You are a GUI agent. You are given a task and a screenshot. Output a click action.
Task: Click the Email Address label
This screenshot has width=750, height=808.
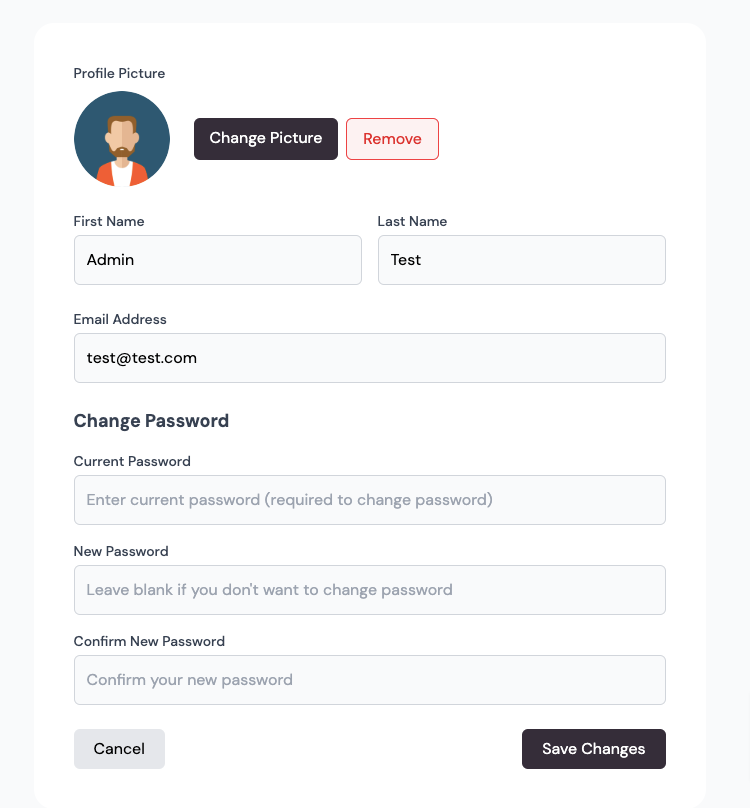tap(120, 319)
